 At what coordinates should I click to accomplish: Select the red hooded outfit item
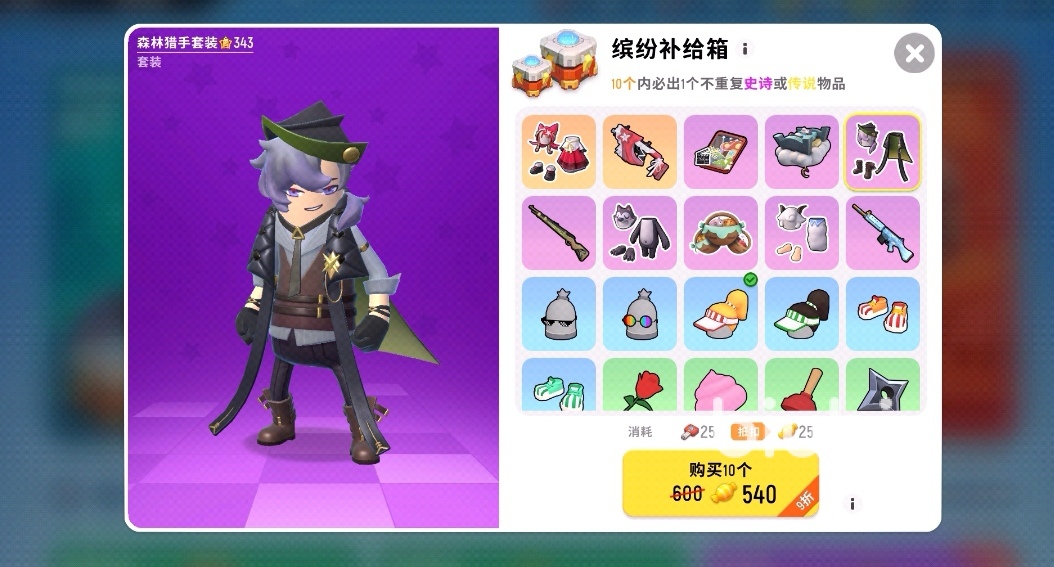559,152
